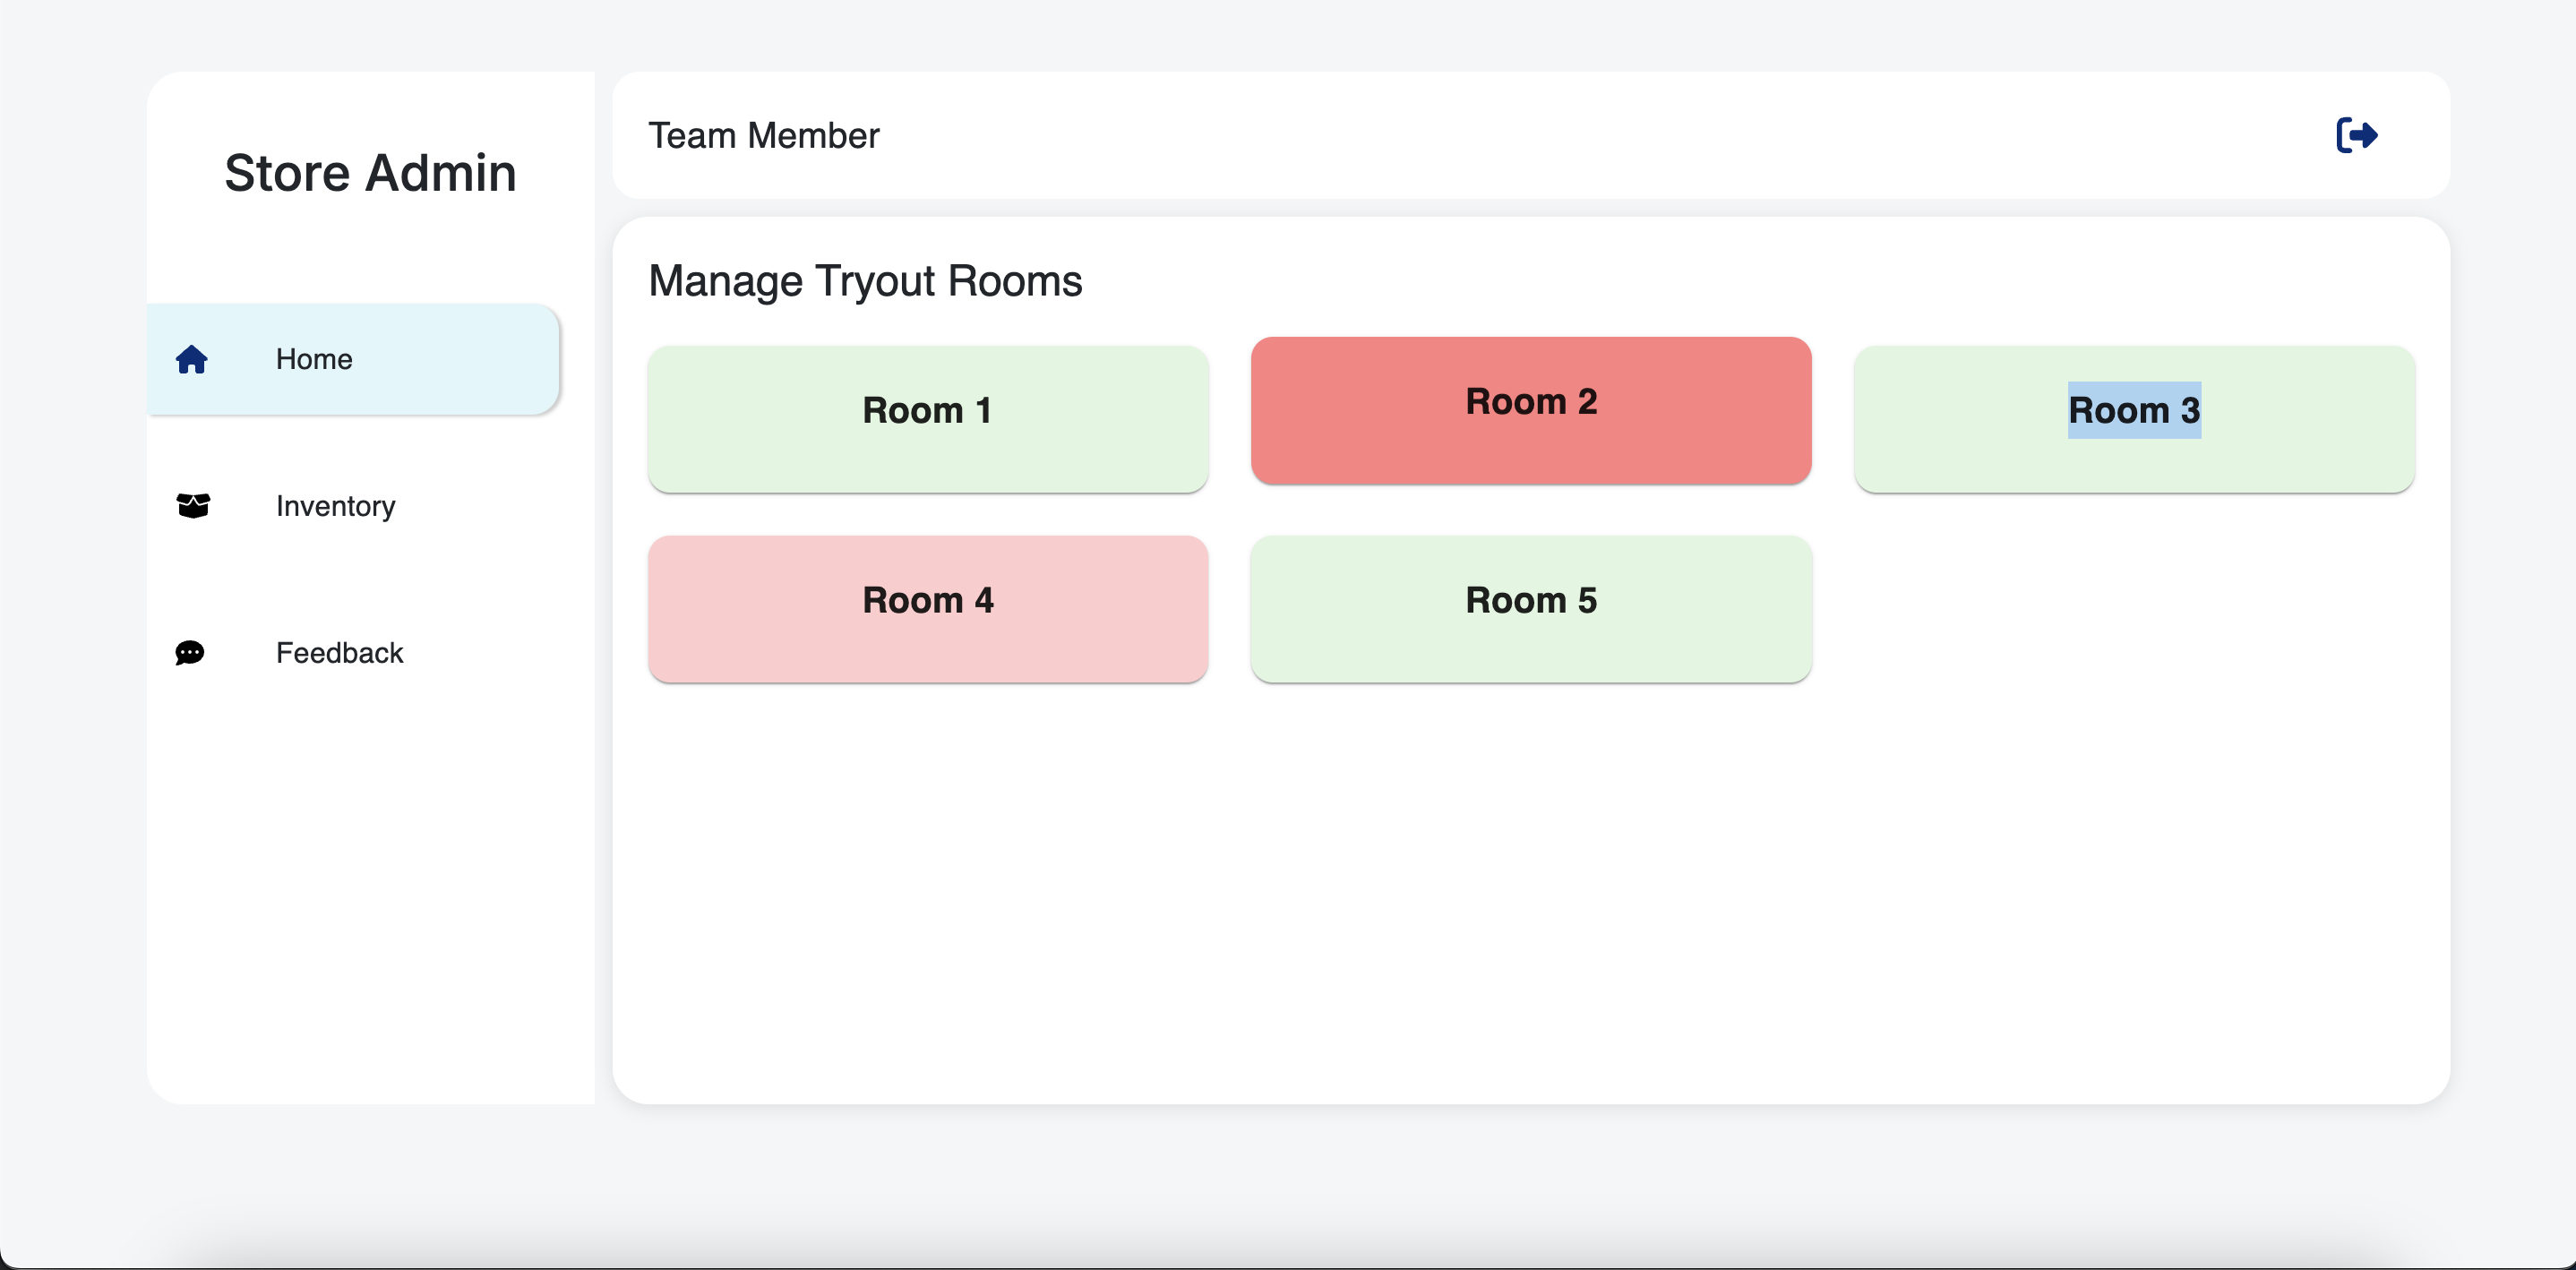Click the Room 1 label text
Viewport: 2576px width, 1270px height.
point(927,410)
